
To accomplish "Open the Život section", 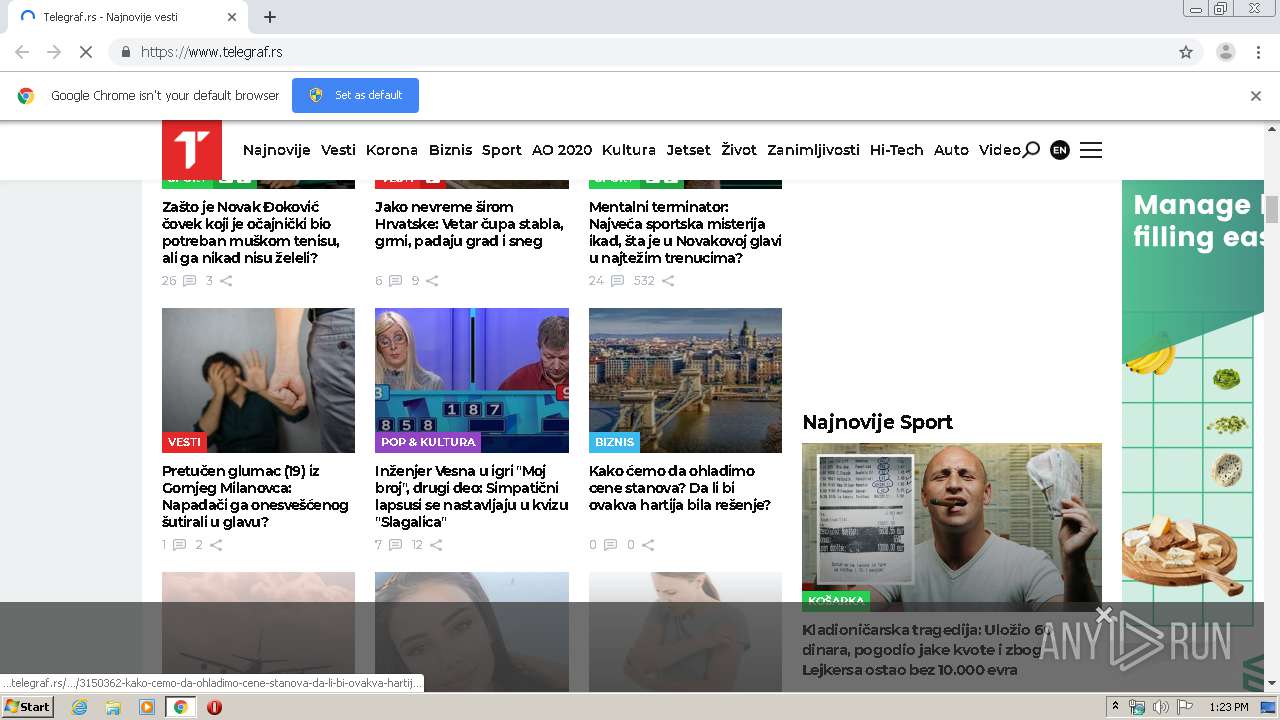I will tap(739, 150).
